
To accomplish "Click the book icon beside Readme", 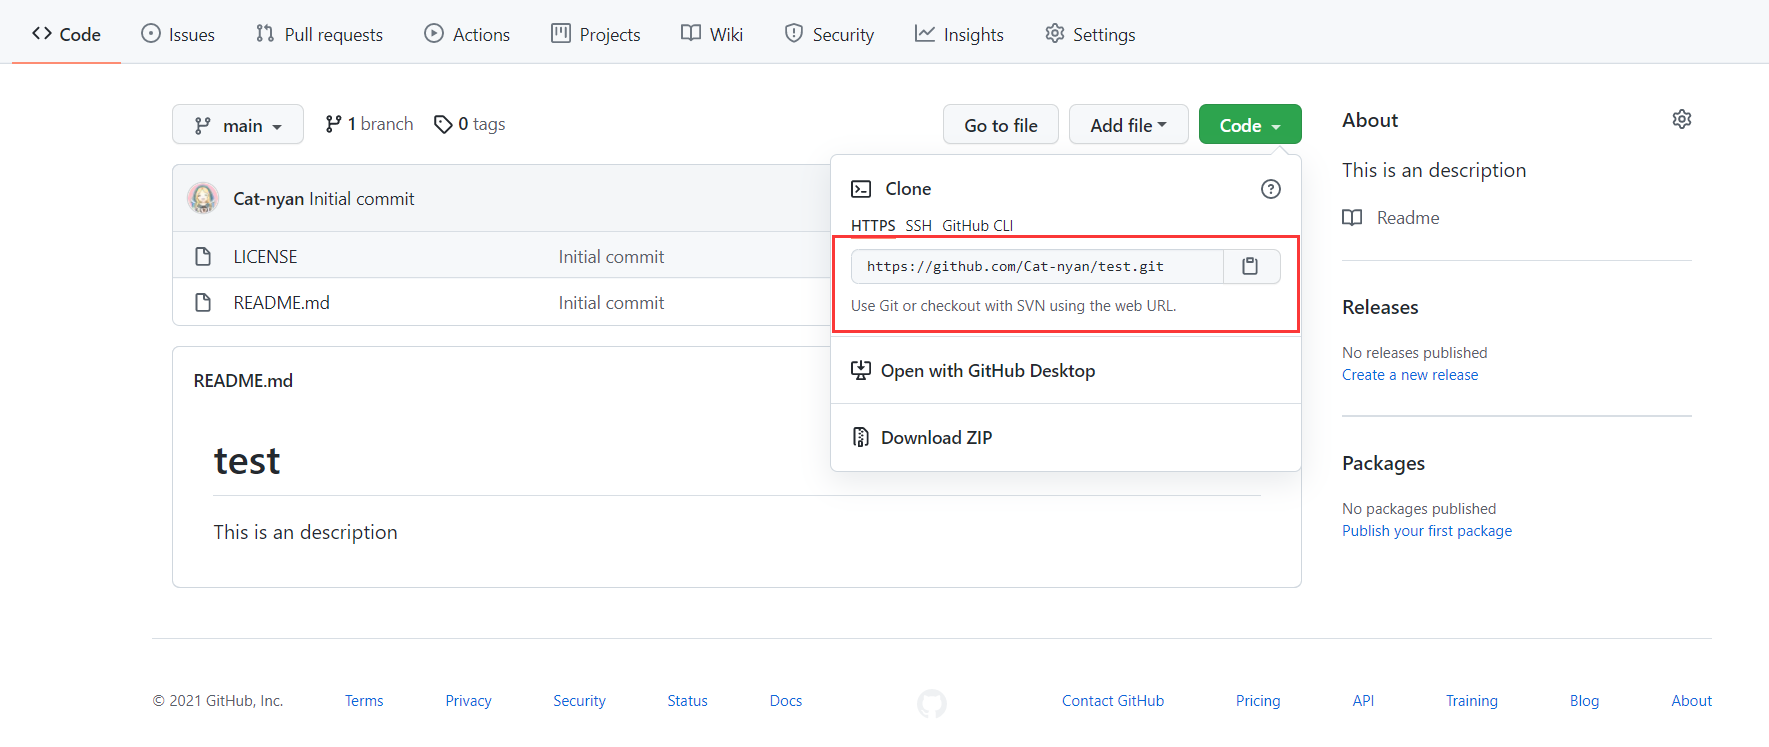I will pyautogui.click(x=1352, y=218).
